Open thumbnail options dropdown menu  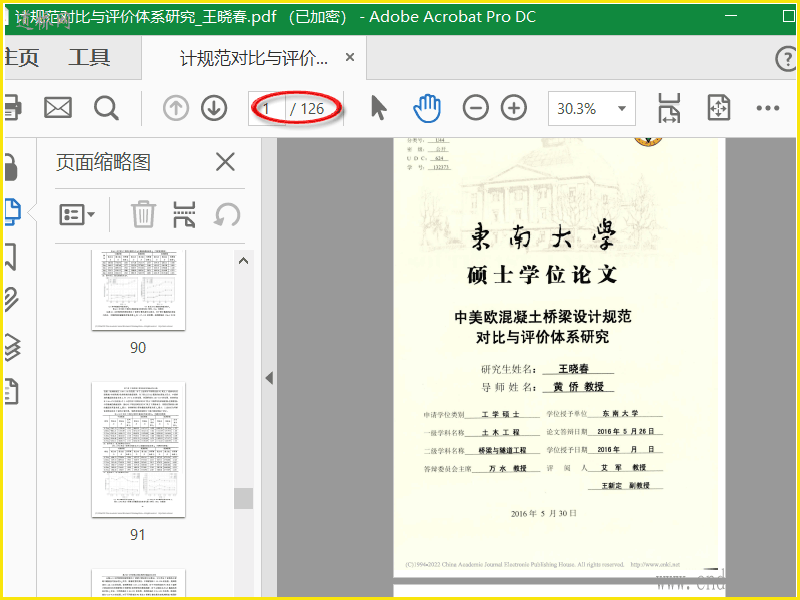77,215
